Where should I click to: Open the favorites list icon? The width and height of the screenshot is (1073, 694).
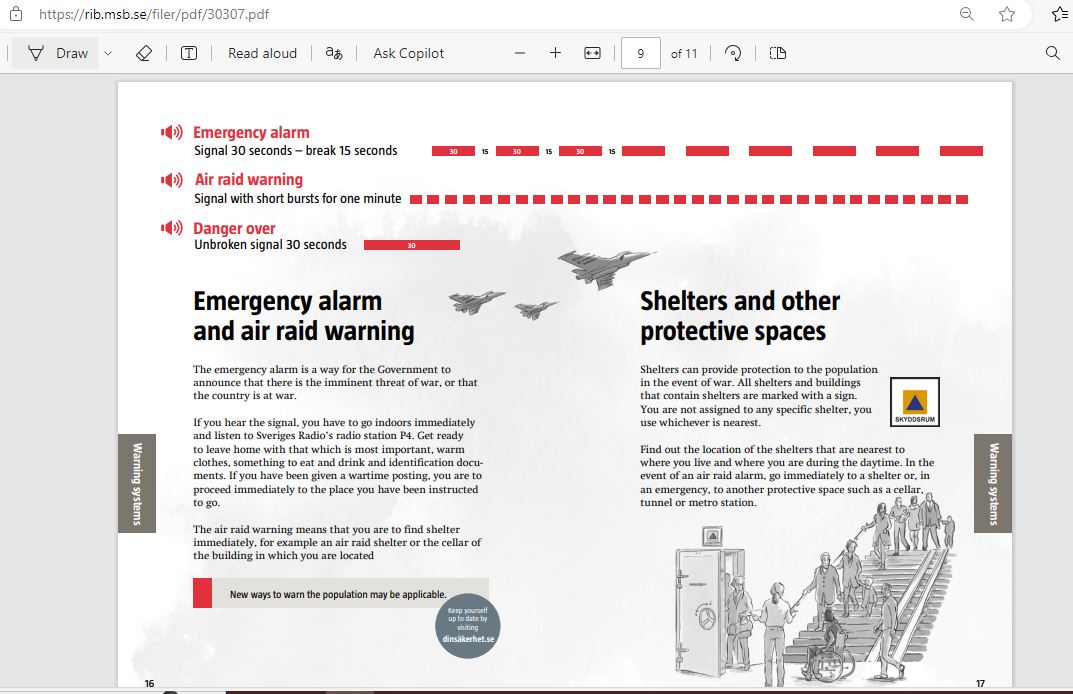pyautogui.click(x=1060, y=14)
